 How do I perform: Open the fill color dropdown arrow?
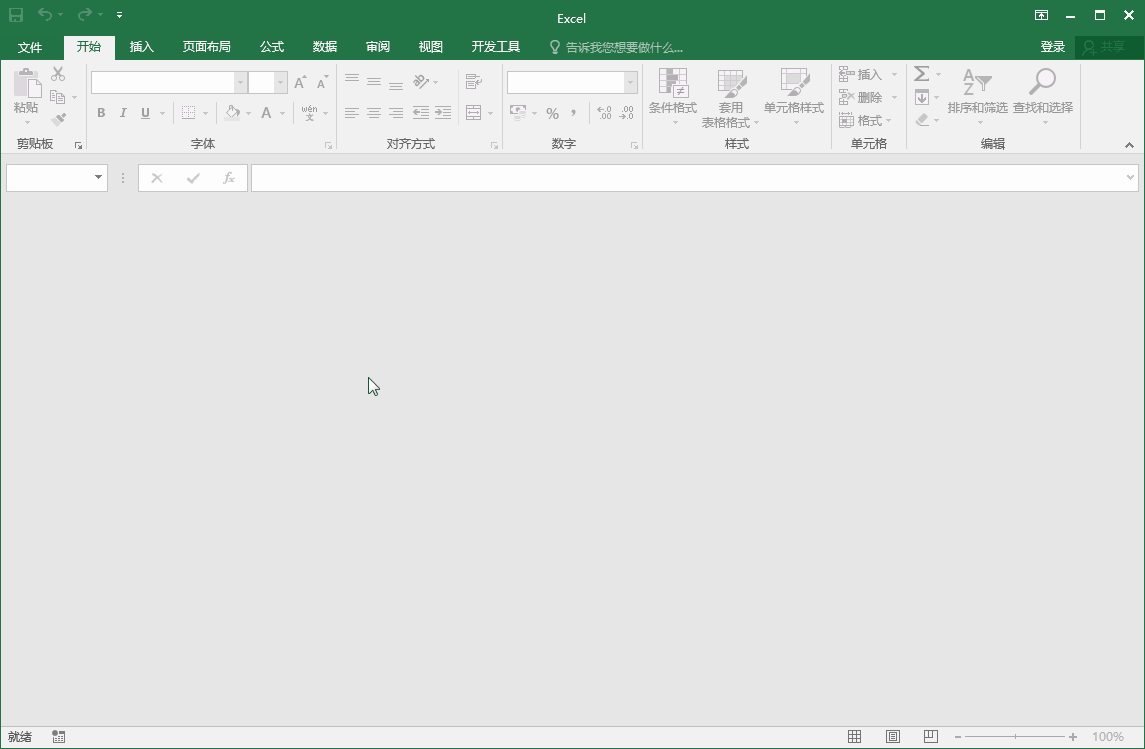(x=247, y=113)
